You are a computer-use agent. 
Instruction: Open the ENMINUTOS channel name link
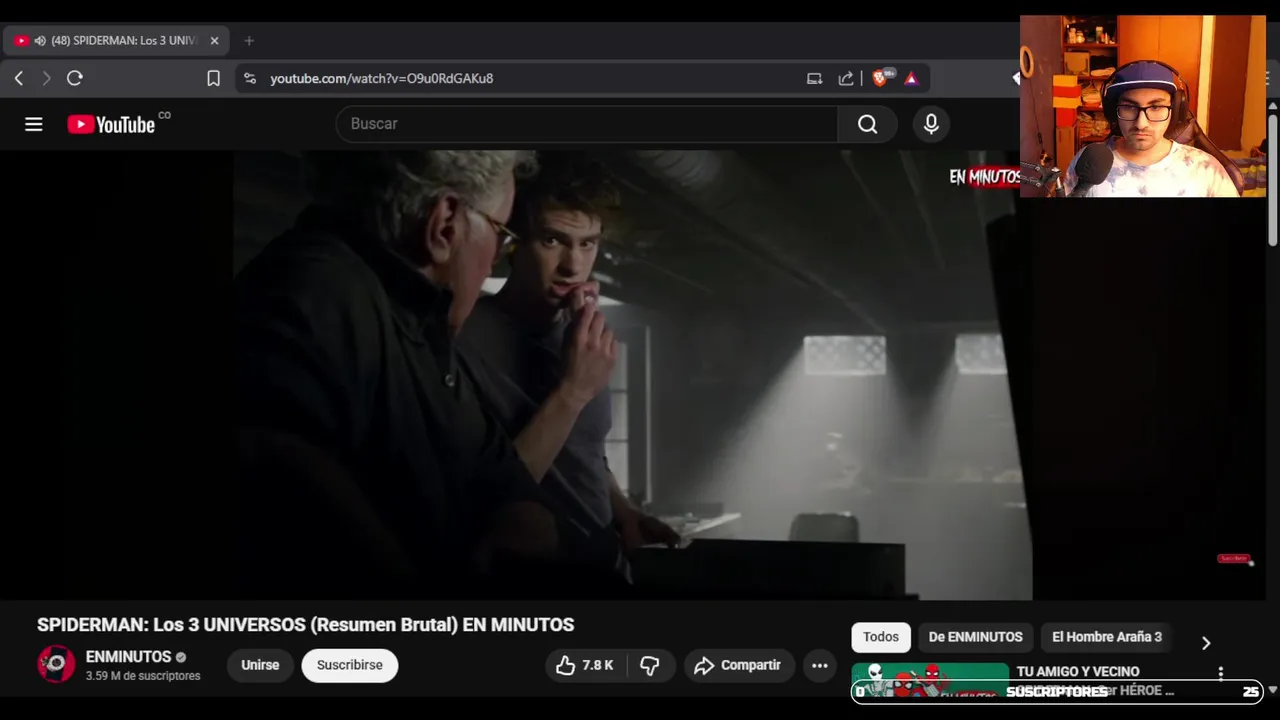coord(128,657)
